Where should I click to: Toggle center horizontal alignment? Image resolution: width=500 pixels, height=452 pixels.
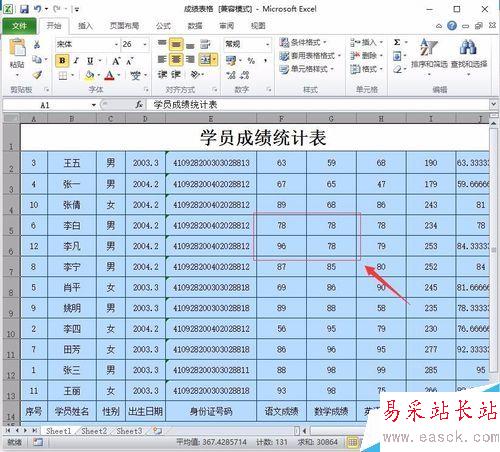coord(176,60)
